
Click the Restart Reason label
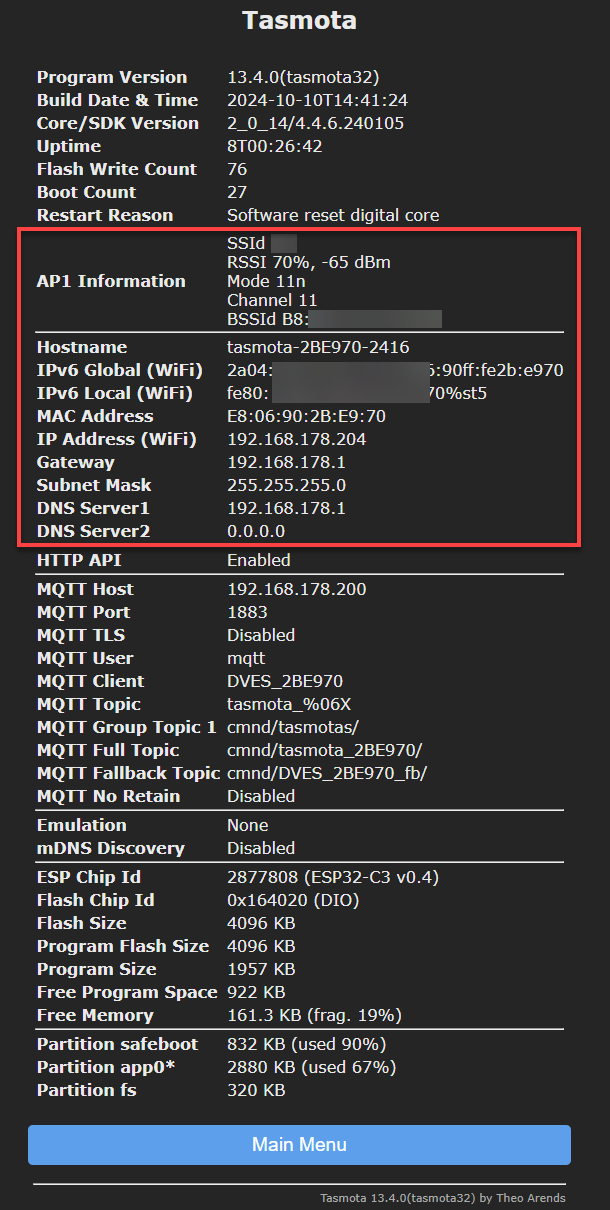105,215
